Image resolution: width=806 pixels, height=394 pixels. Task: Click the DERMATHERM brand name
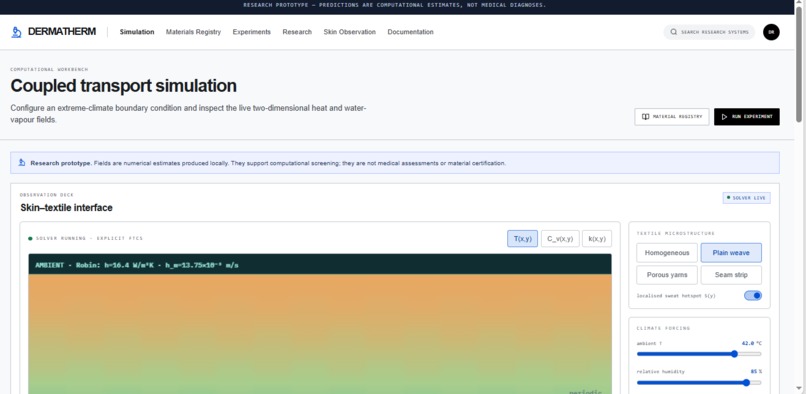click(x=62, y=32)
